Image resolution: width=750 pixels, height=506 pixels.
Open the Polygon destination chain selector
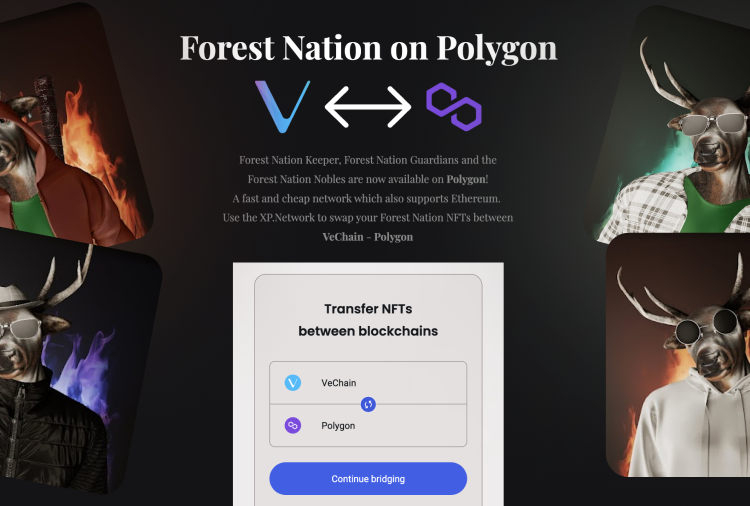point(368,426)
